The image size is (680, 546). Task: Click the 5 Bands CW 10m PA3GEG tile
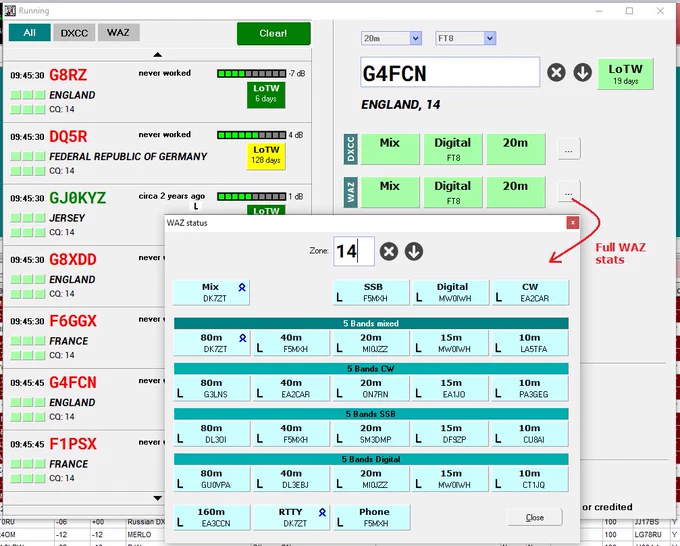click(530, 388)
